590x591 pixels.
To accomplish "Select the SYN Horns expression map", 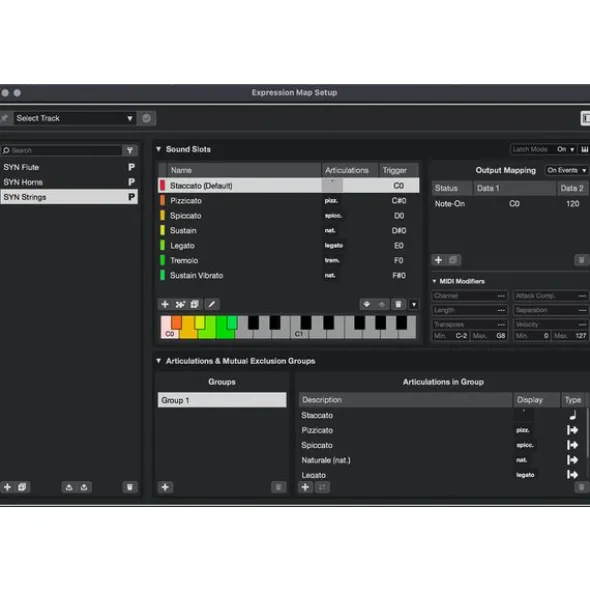I will click(x=69, y=182).
